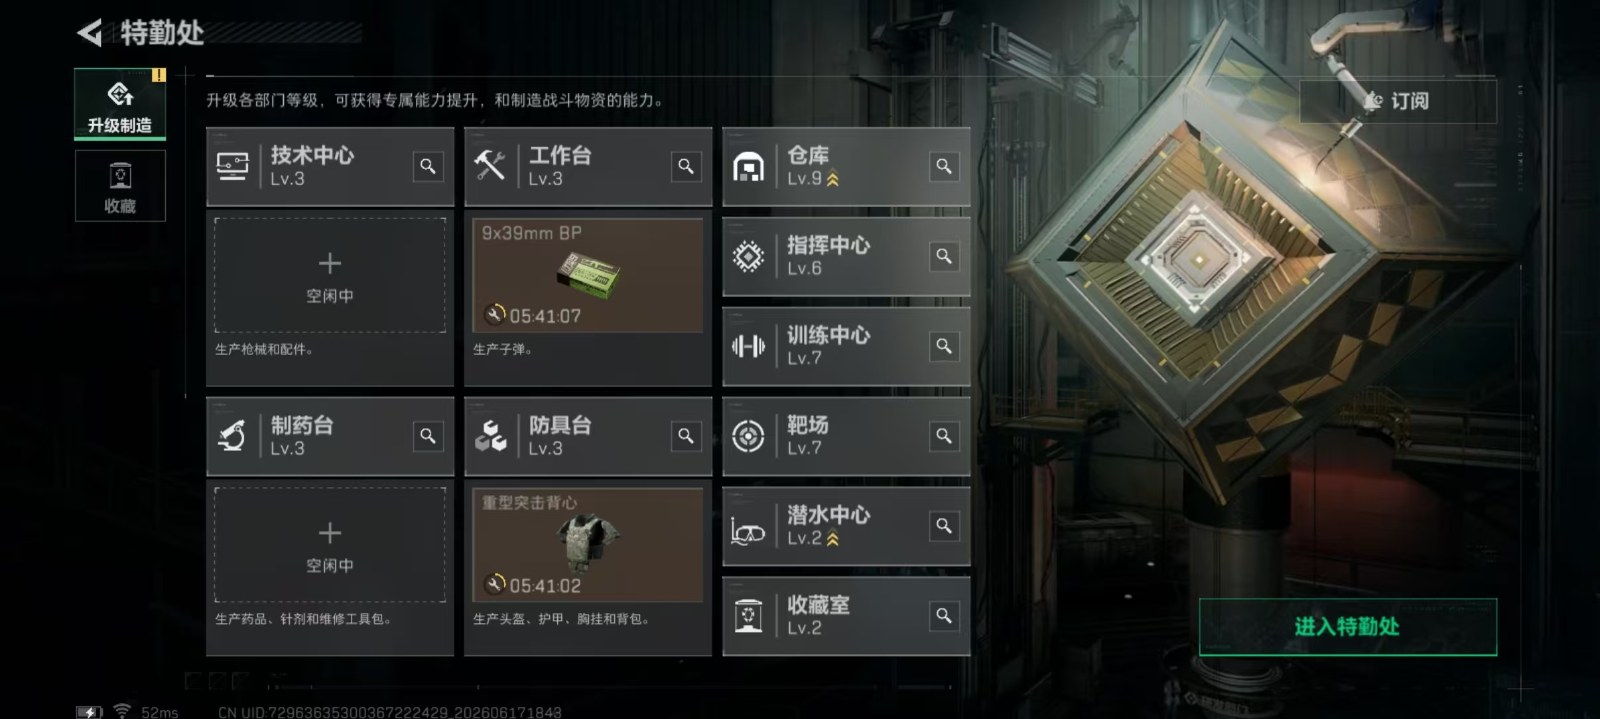Click the back arrow next to 特勤处
This screenshot has height=719, width=1600.
[x=90, y=33]
